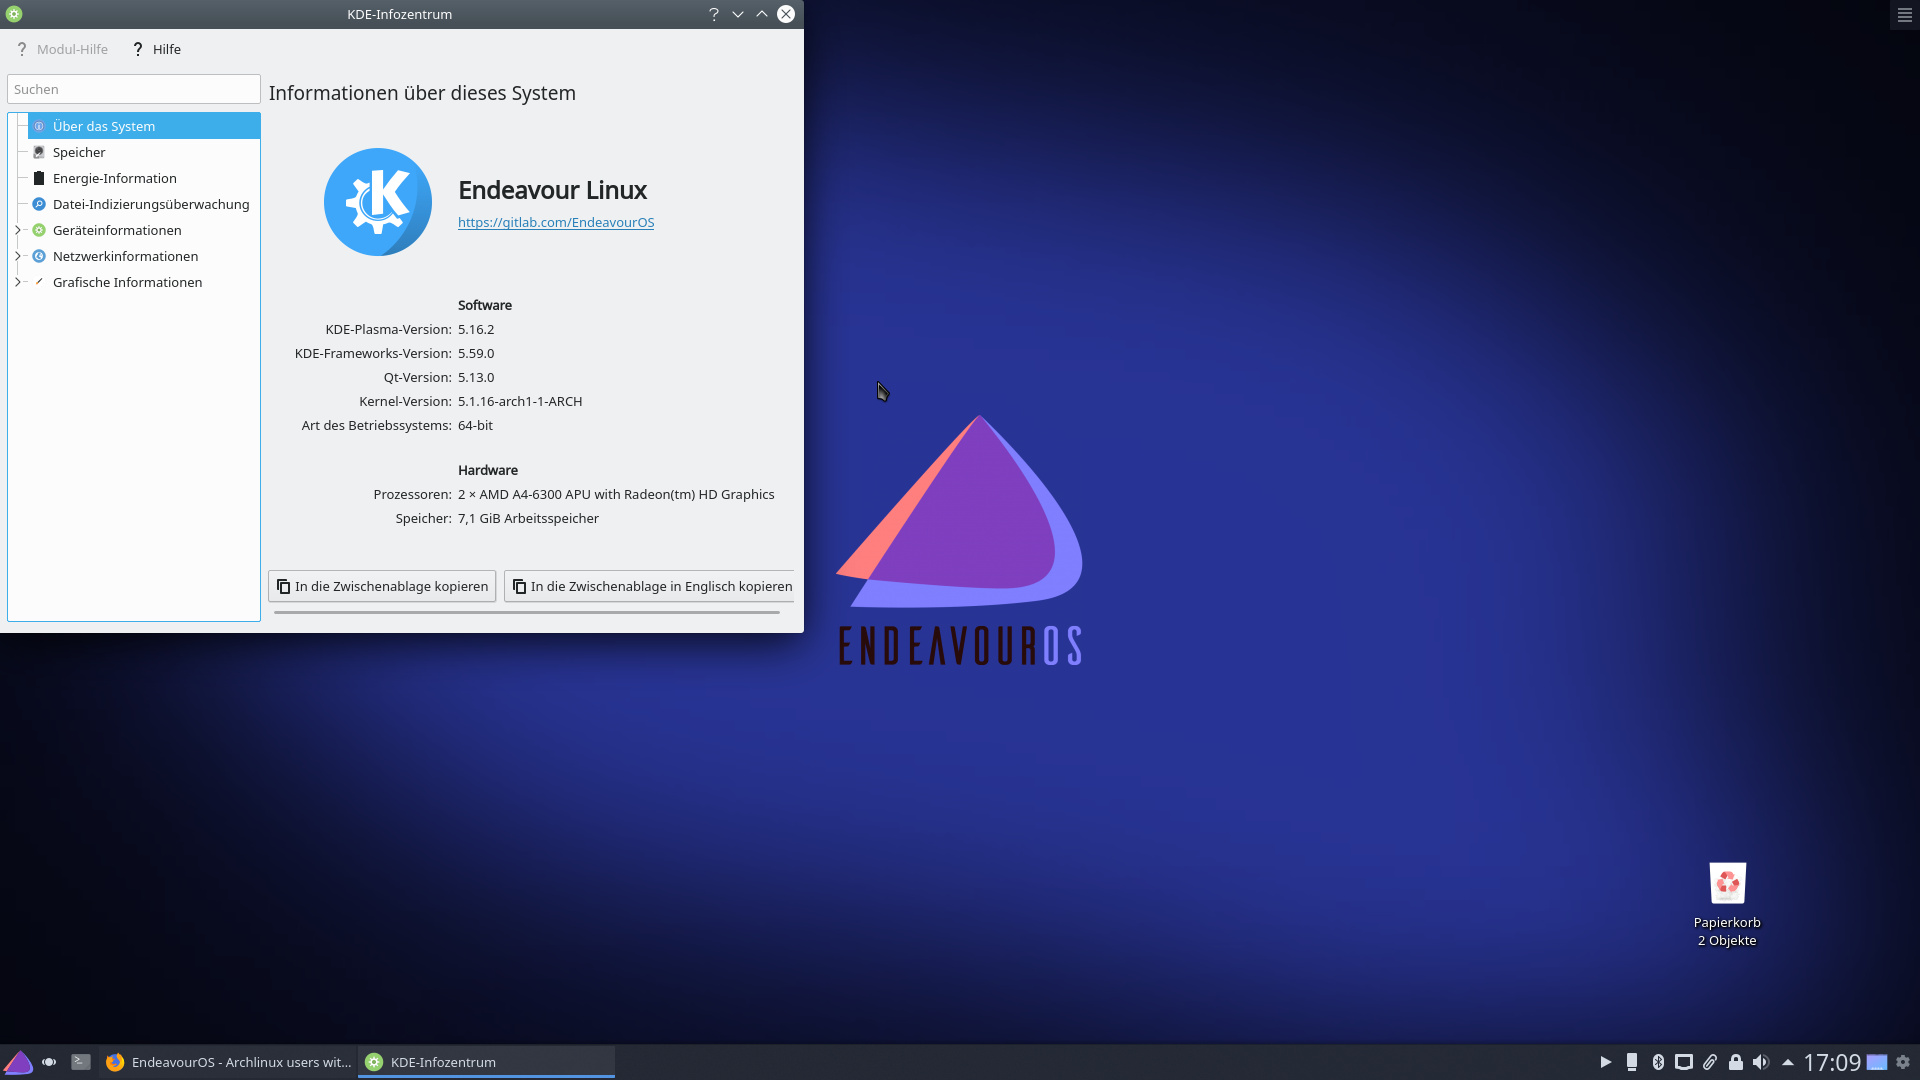Click '7,1 GiB Arbeitsspeicher' value
This screenshot has height=1080, width=1920.
[x=528, y=518]
